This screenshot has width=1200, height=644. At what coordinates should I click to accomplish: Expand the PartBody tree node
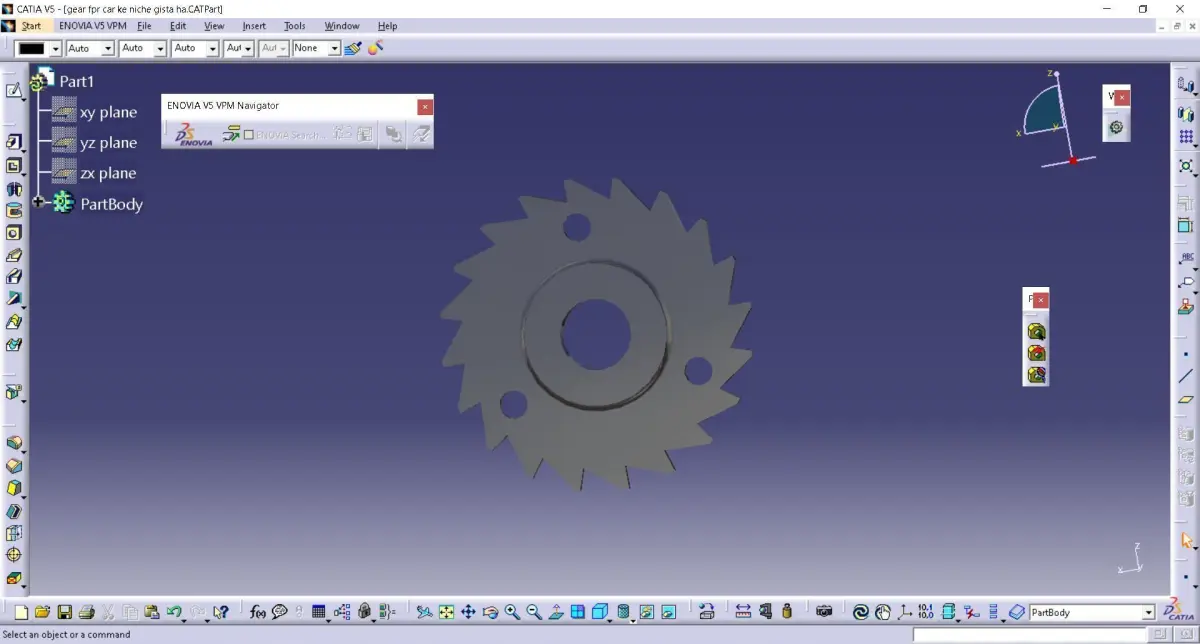click(39, 203)
